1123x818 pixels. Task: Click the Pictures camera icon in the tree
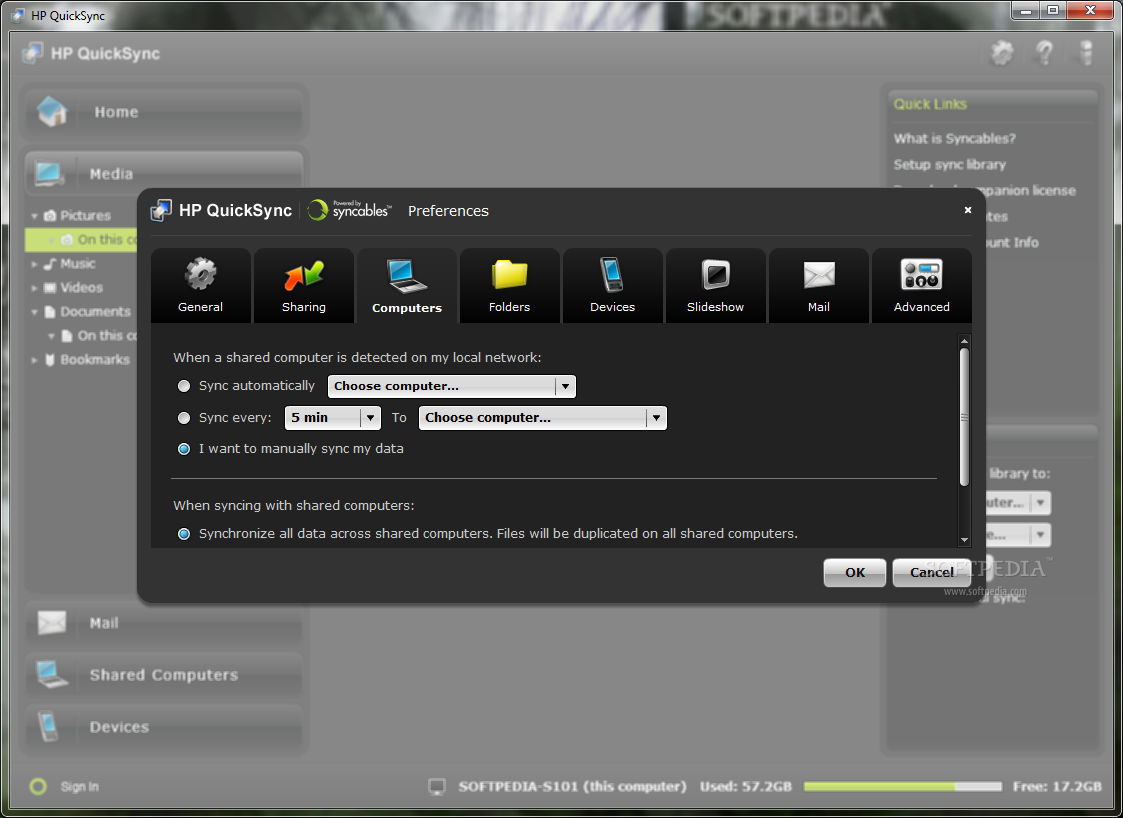pyautogui.click(x=50, y=216)
